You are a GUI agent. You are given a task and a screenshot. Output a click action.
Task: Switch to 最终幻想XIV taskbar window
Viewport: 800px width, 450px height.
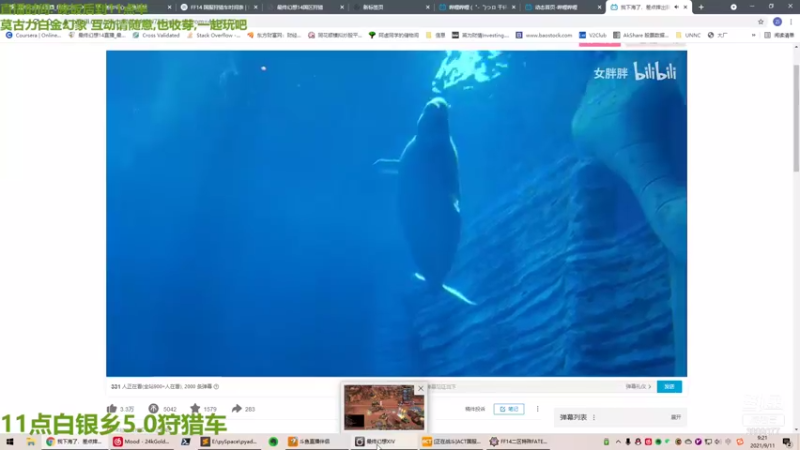click(x=384, y=441)
